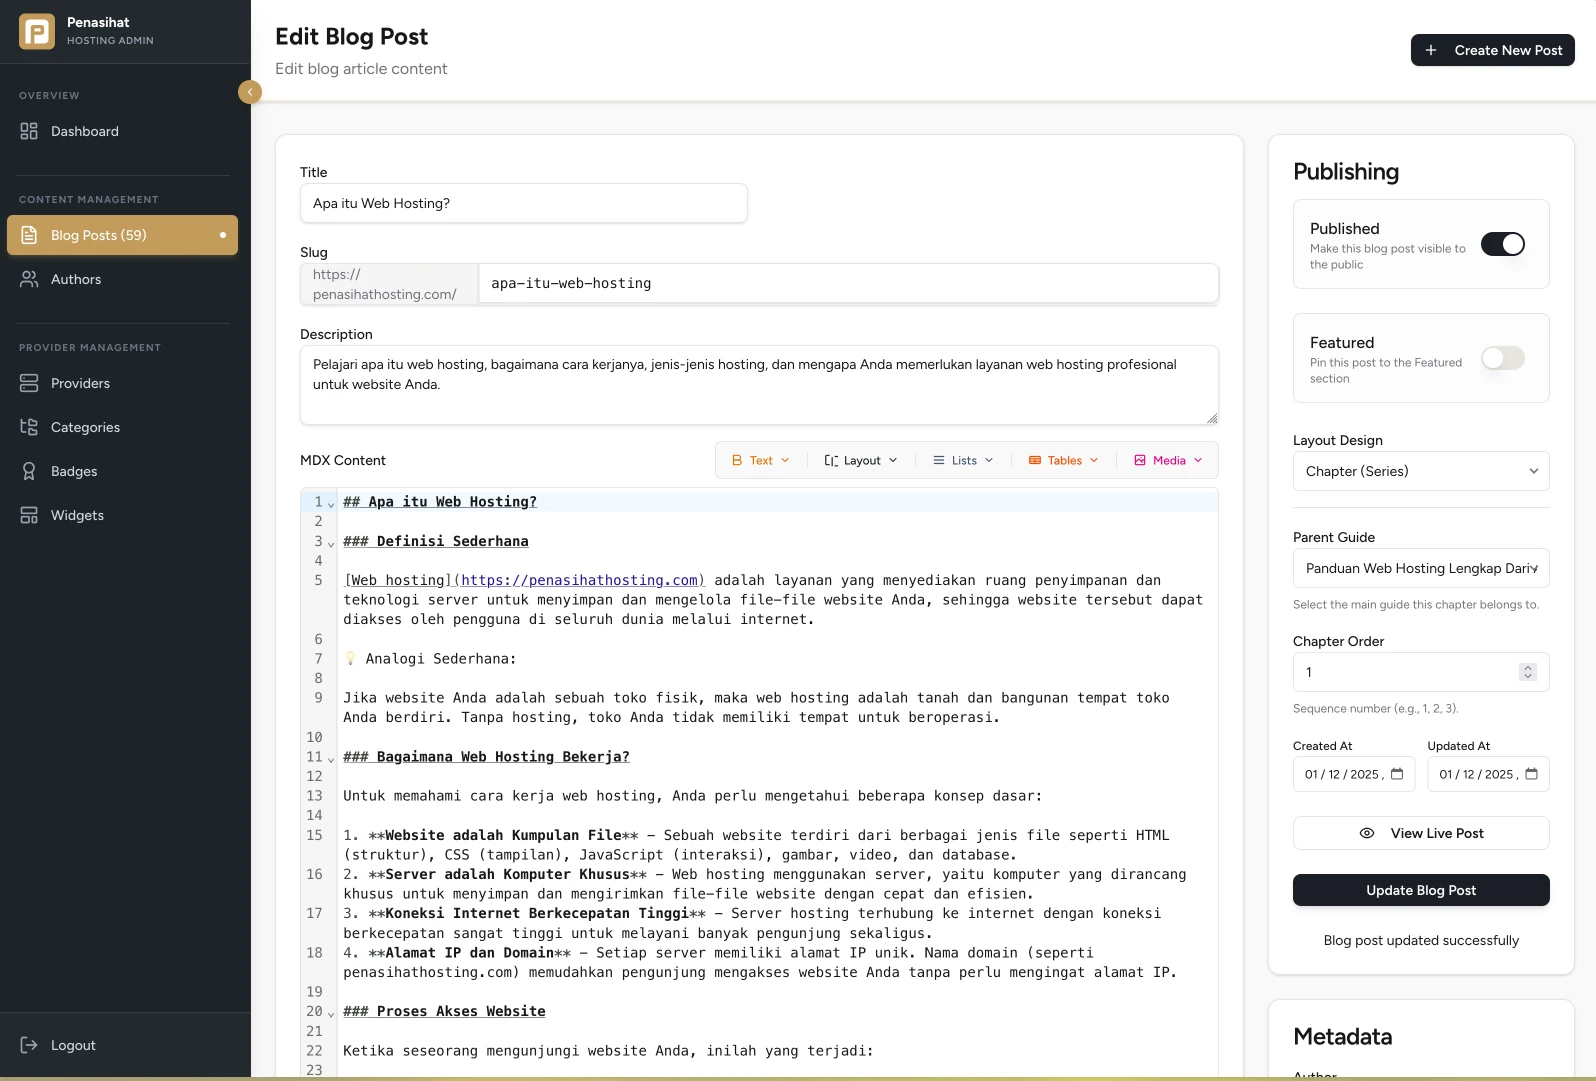The image size is (1596, 1081).
Task: Open Badges in sidebar
Action: [122, 471]
